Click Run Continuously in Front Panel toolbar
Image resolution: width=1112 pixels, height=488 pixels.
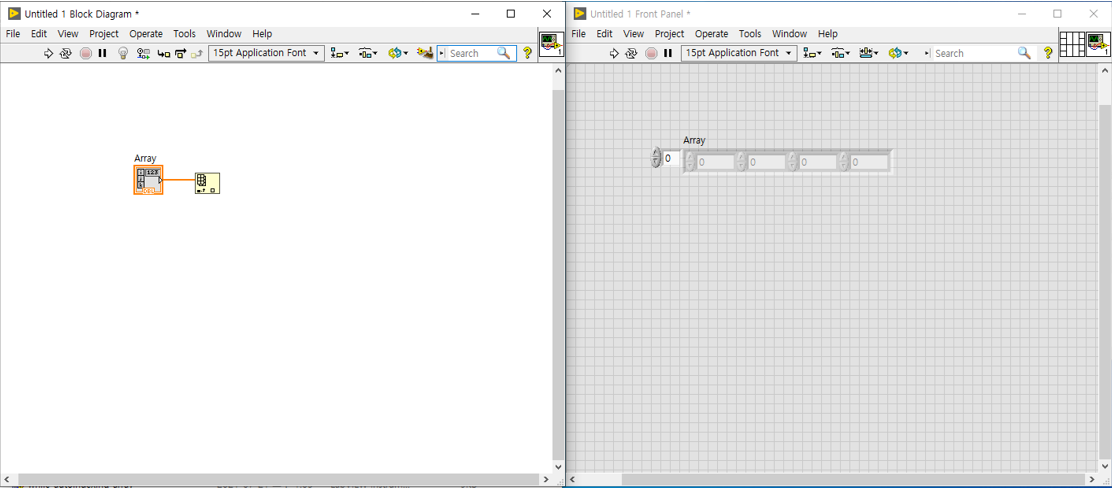click(x=631, y=53)
